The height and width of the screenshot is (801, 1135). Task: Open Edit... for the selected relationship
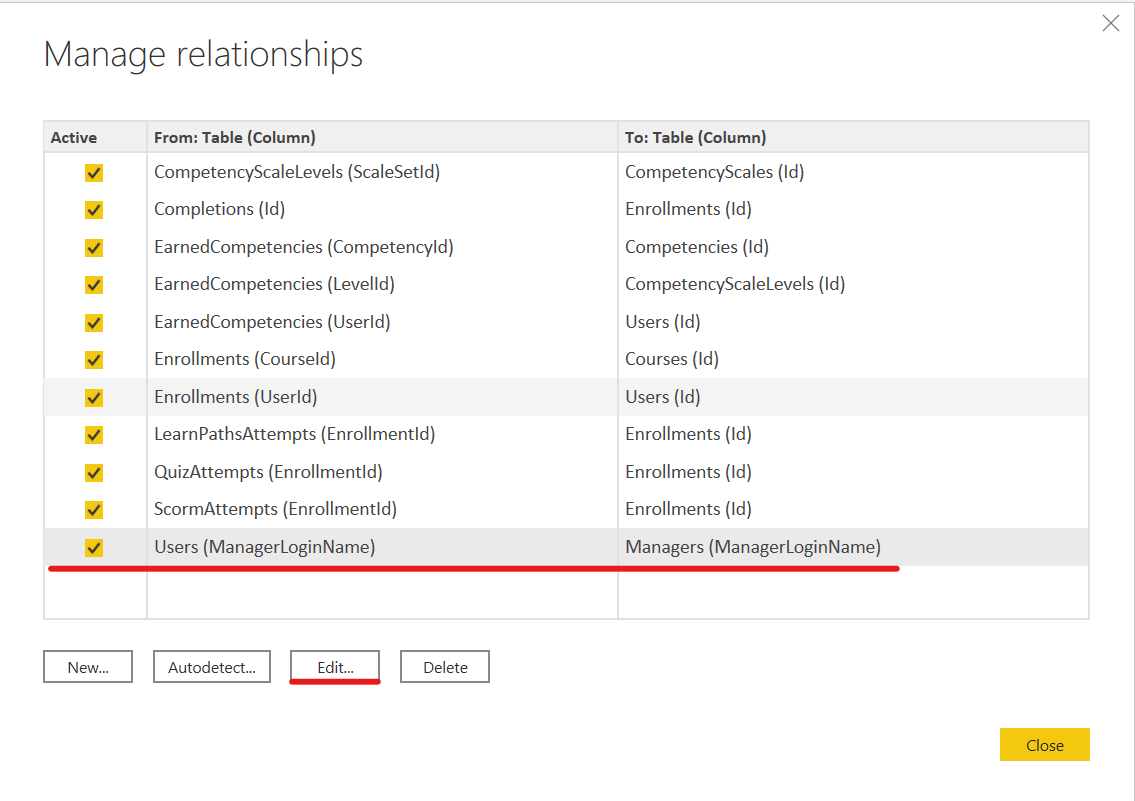[335, 667]
